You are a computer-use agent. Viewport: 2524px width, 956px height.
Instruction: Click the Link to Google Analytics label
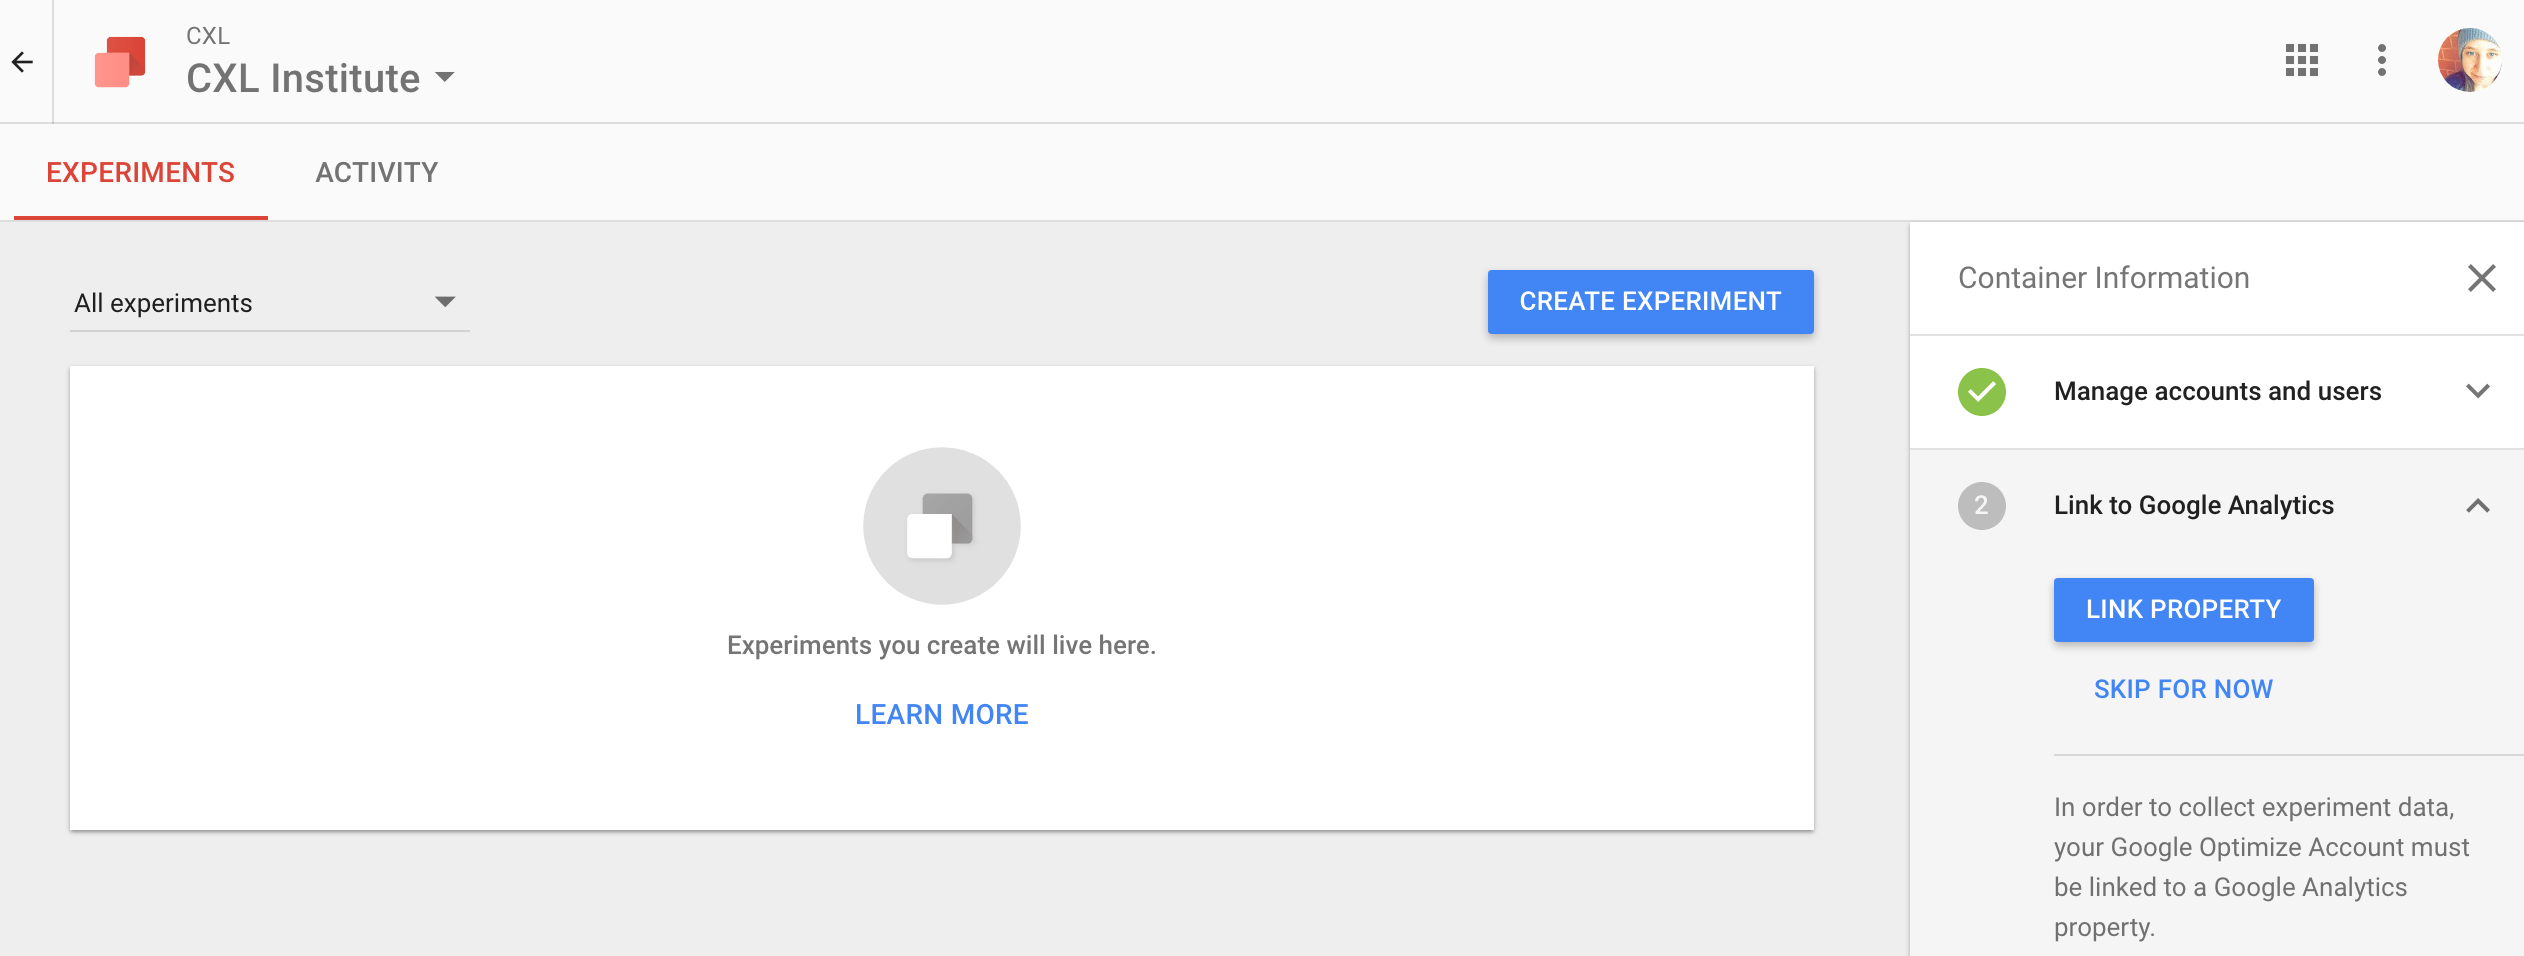coord(2193,505)
